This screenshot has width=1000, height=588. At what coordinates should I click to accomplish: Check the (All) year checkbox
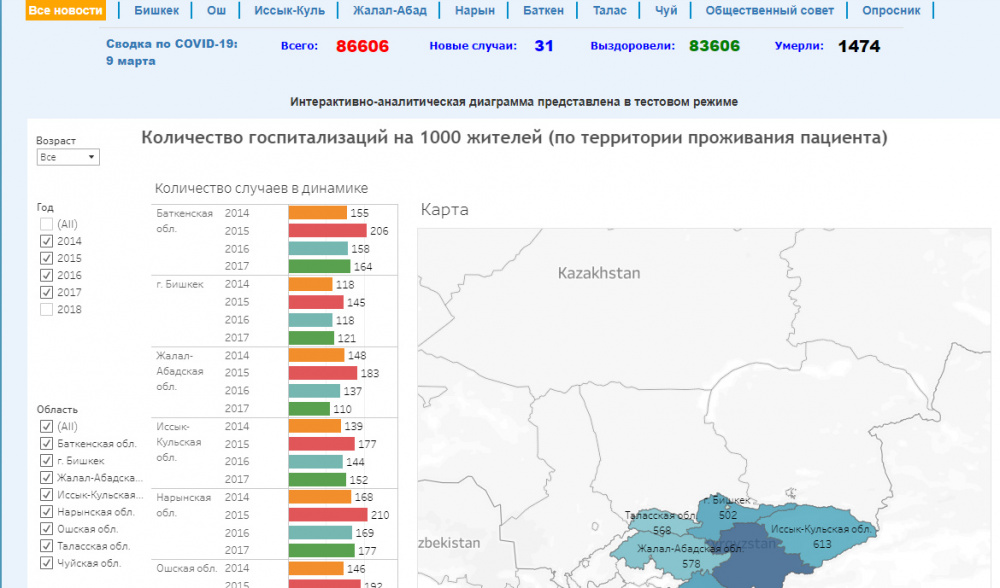46,224
